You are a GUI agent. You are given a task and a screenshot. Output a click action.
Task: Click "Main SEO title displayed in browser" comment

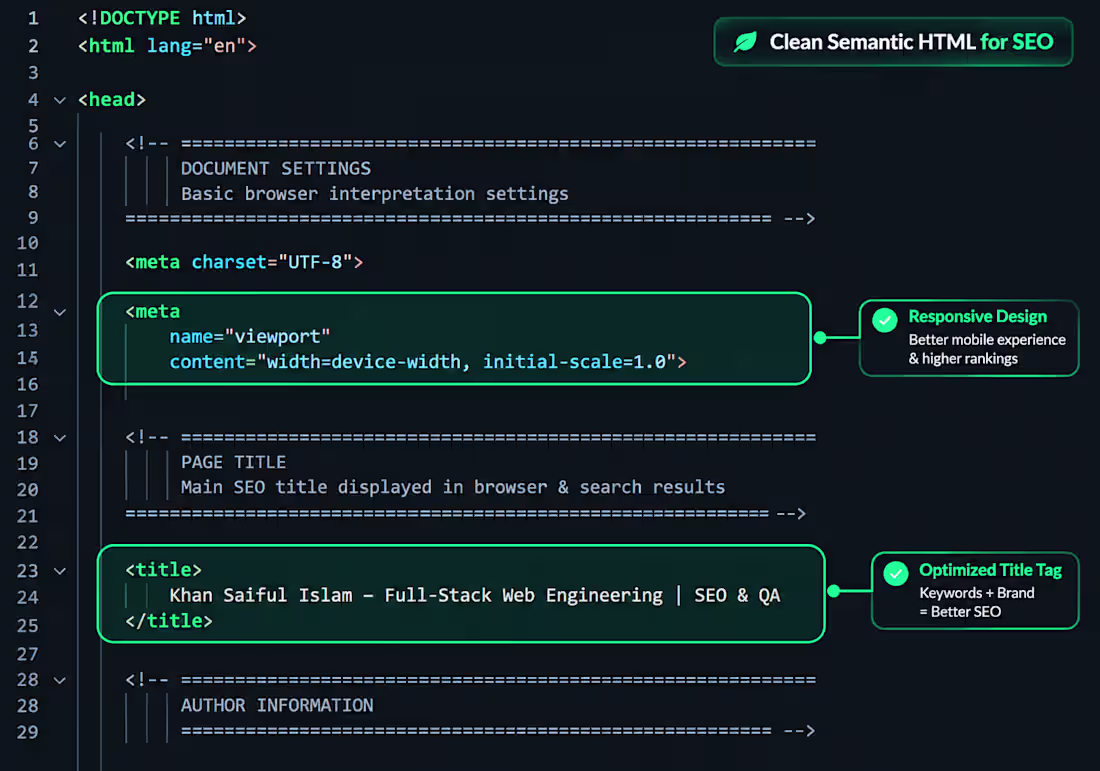click(452, 488)
